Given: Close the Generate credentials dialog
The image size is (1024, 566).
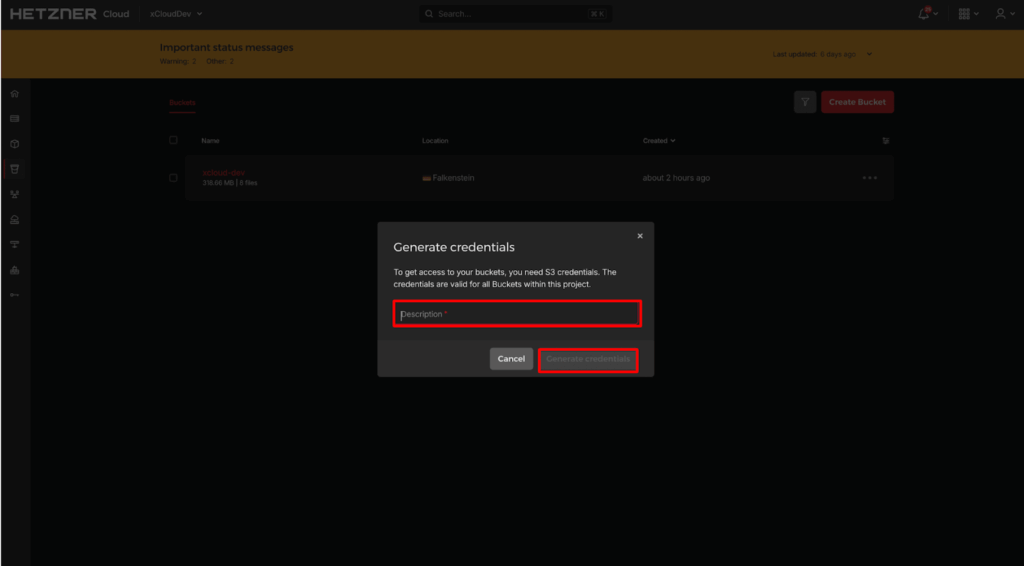Looking at the screenshot, I should pos(640,236).
